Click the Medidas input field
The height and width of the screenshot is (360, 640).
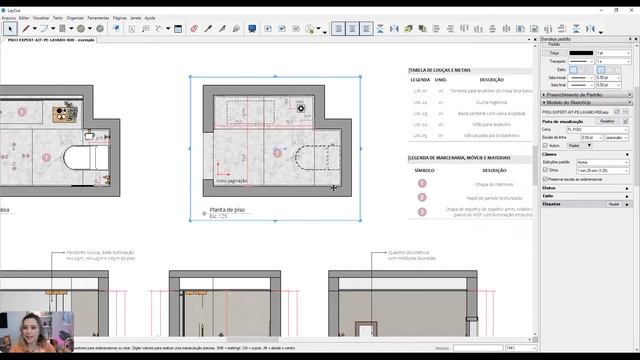click(478, 348)
